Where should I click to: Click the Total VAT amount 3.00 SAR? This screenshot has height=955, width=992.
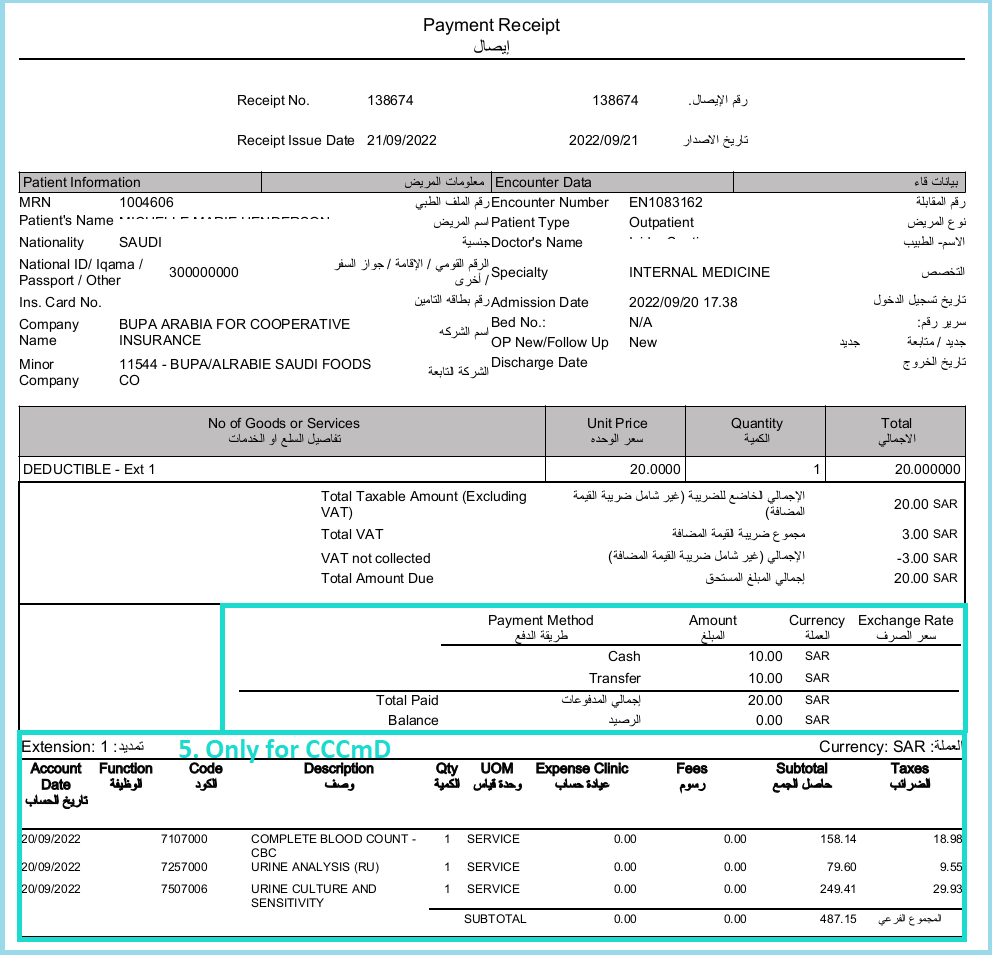point(929,534)
